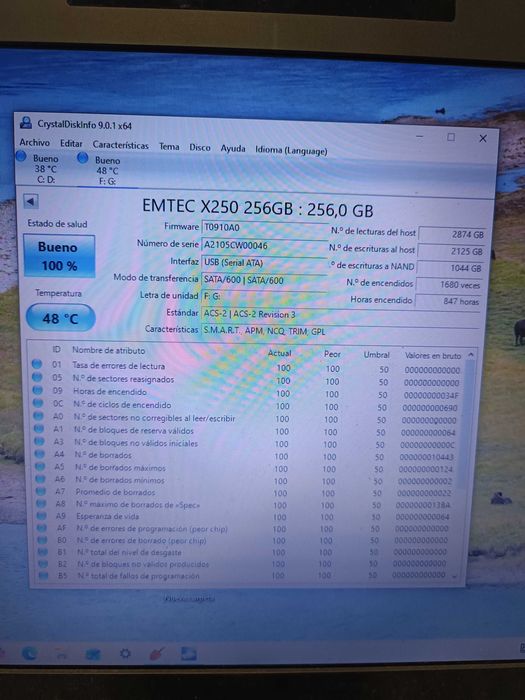Open the Tema menu
Screen dimensions: 525x700
coord(169,146)
